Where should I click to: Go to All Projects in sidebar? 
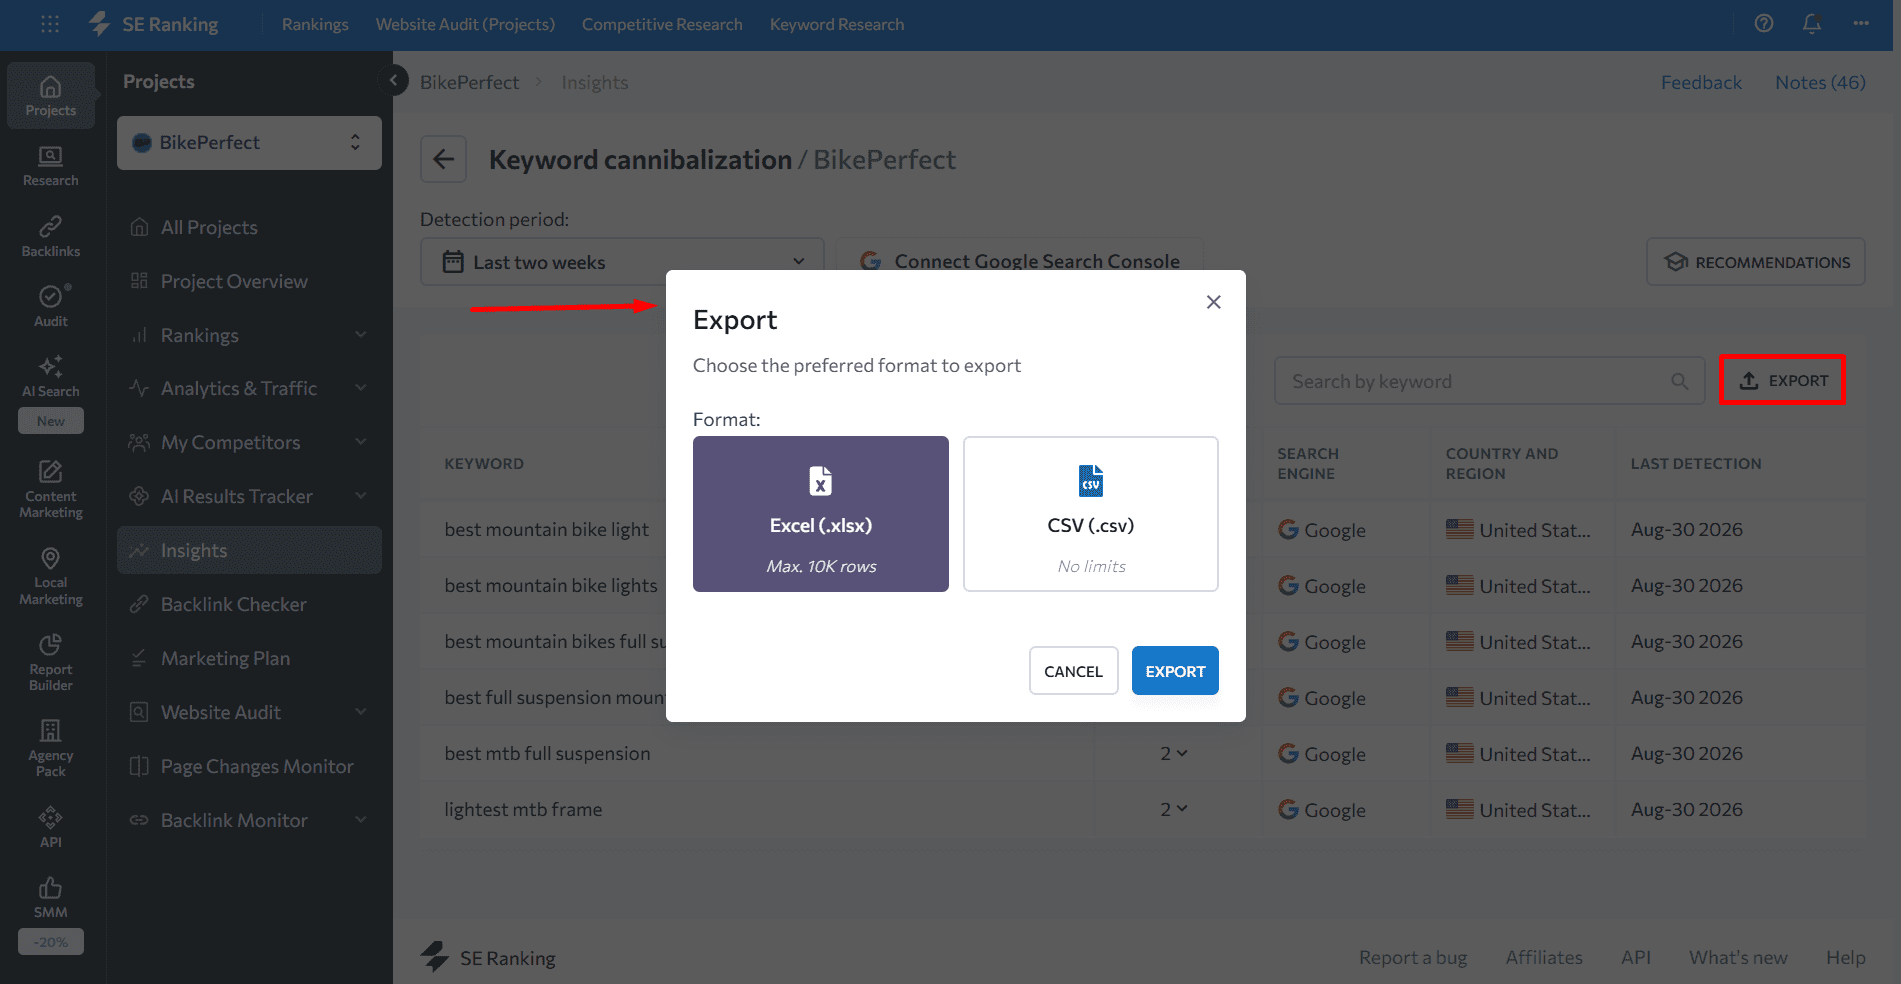point(250,227)
